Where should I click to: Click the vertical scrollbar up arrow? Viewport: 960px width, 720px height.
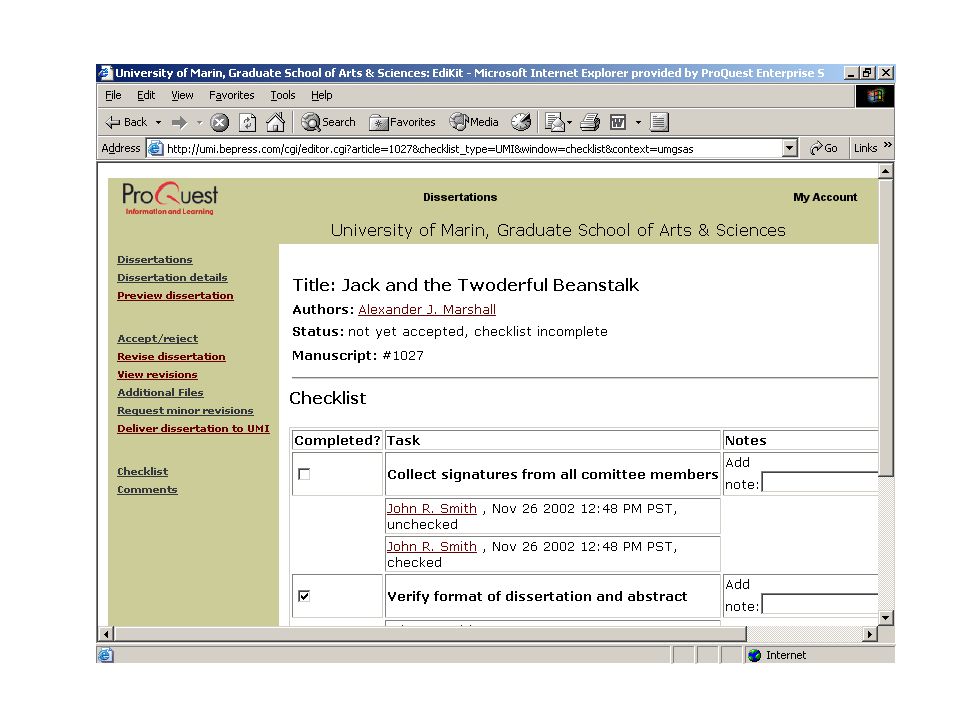(x=885, y=171)
